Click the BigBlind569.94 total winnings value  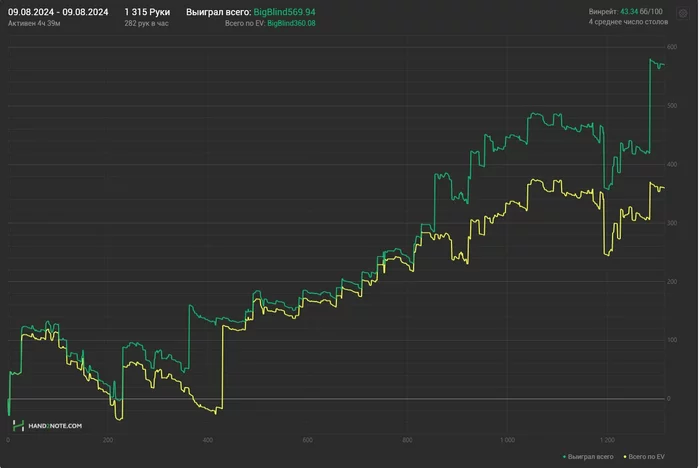pos(284,12)
